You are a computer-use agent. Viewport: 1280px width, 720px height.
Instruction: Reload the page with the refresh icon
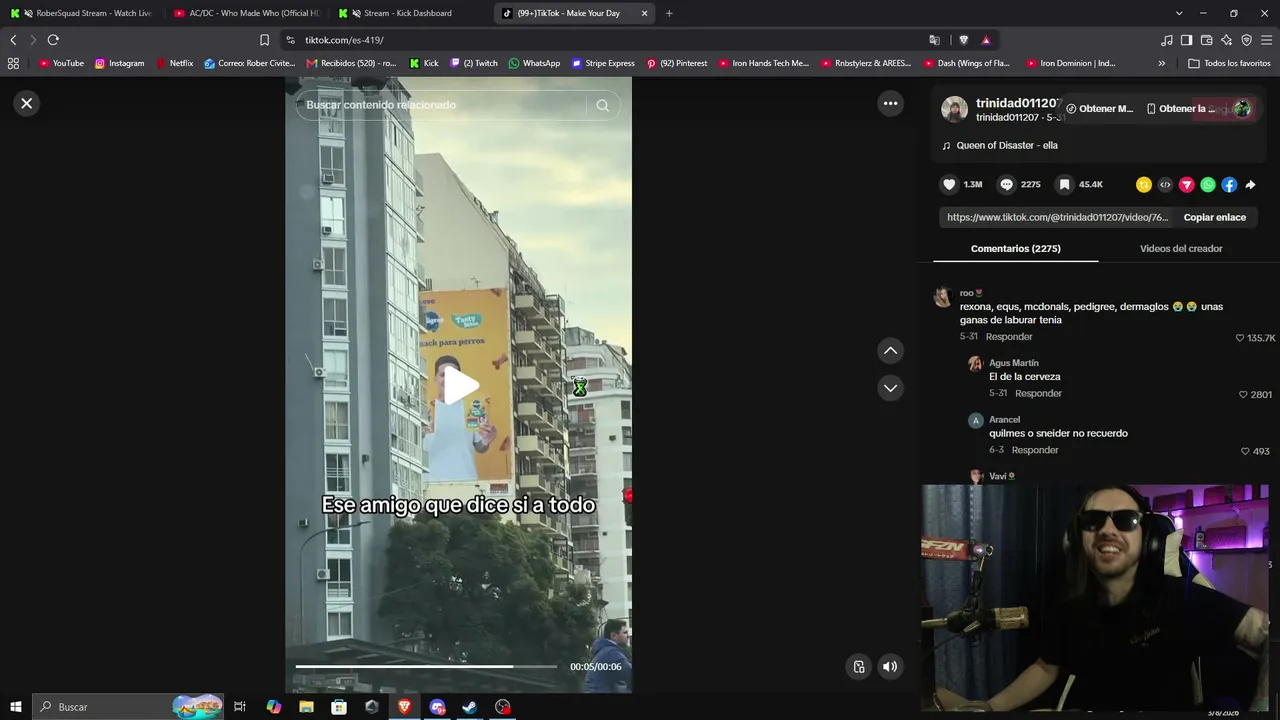click(x=53, y=40)
